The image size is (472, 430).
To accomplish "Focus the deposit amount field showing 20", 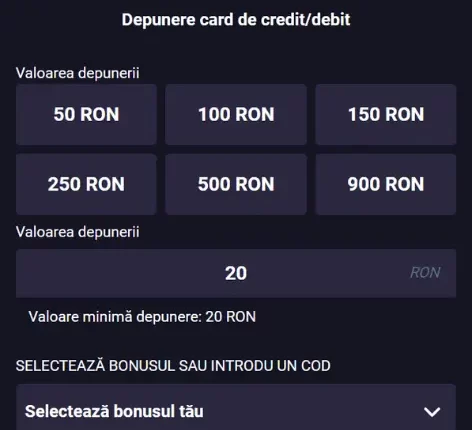I will (x=236, y=273).
